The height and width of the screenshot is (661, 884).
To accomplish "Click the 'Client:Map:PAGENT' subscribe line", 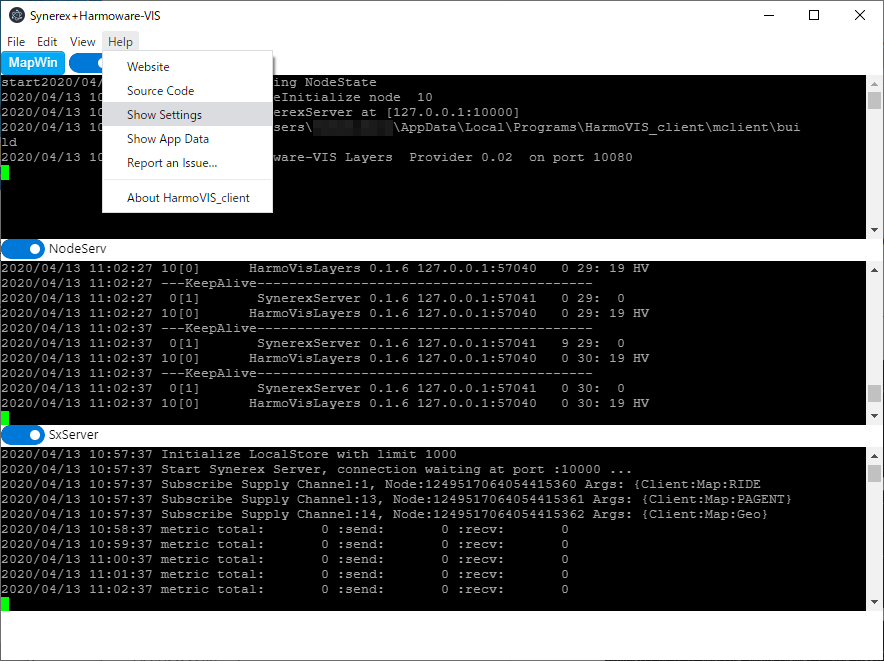I will click(396, 499).
